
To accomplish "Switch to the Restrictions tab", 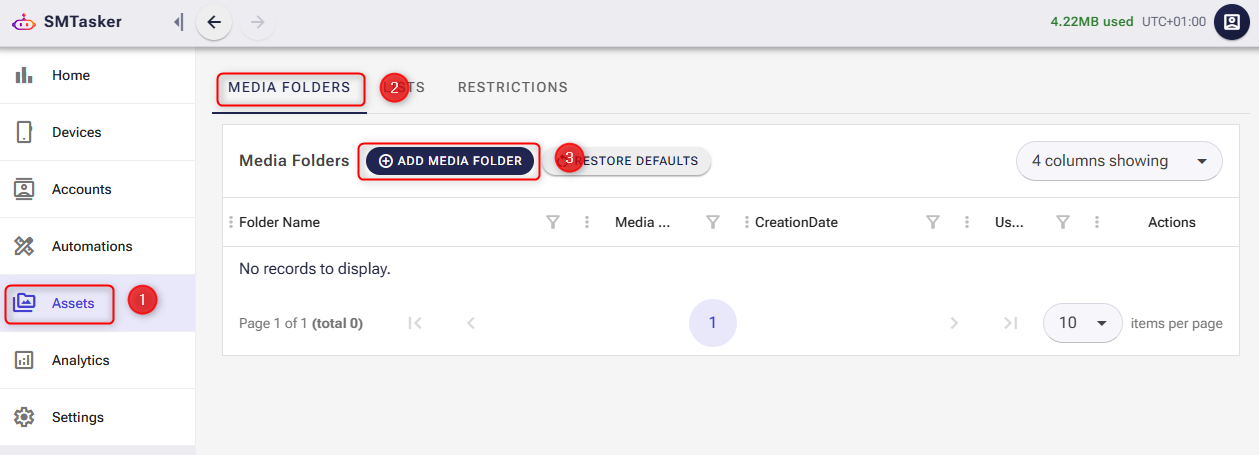I will tap(512, 88).
